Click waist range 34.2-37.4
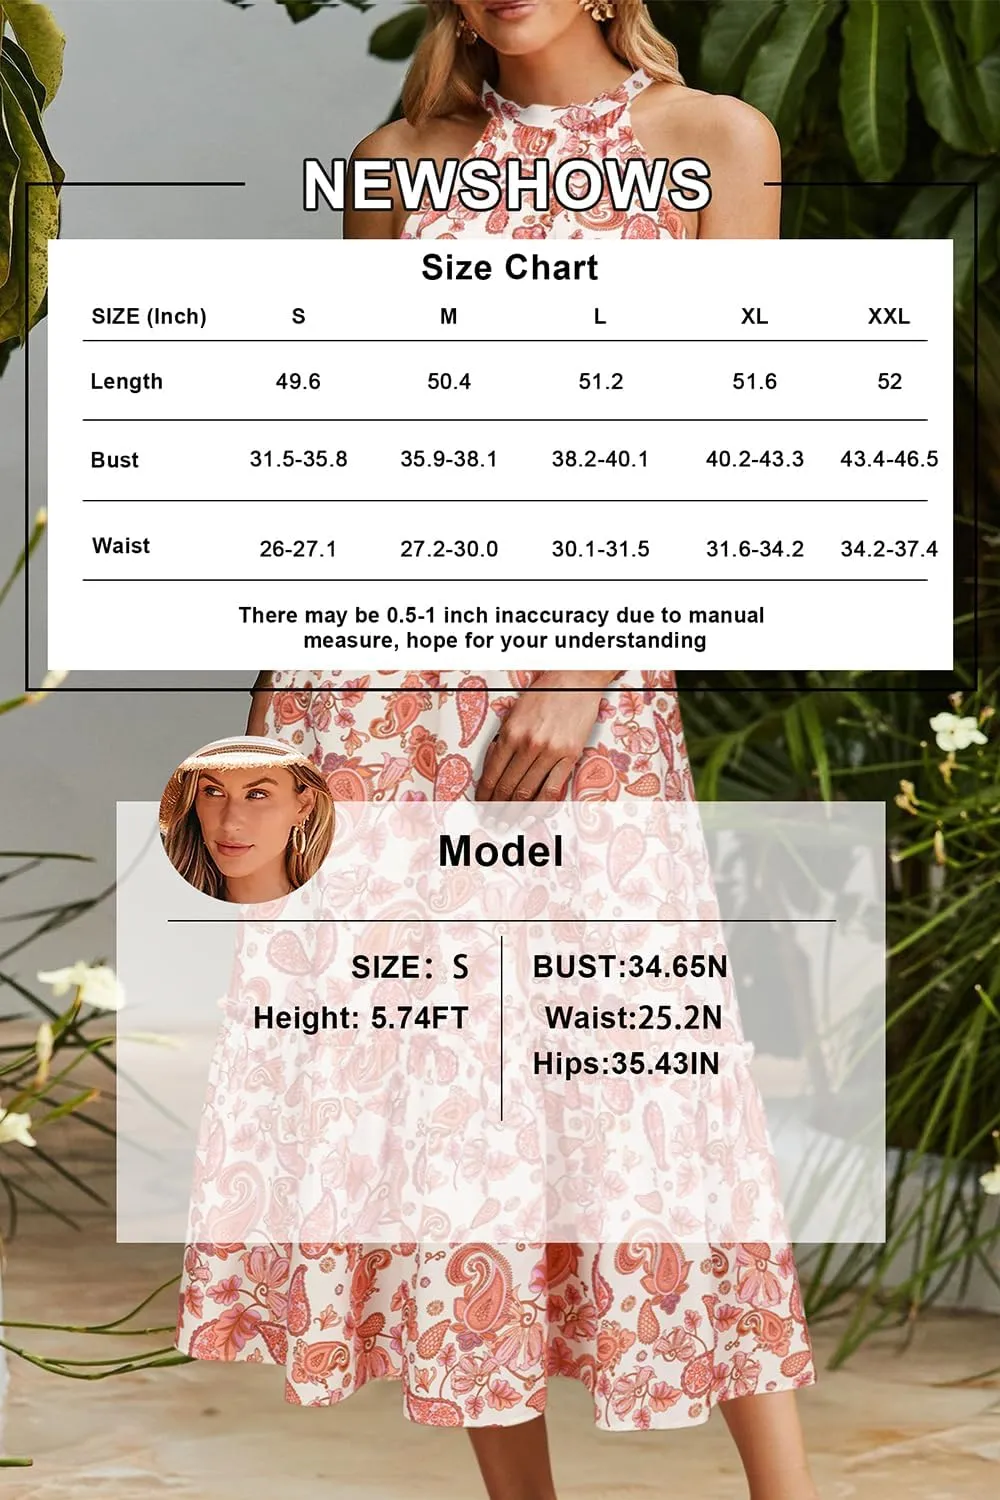The image size is (1000, 1500). pyautogui.click(x=889, y=549)
